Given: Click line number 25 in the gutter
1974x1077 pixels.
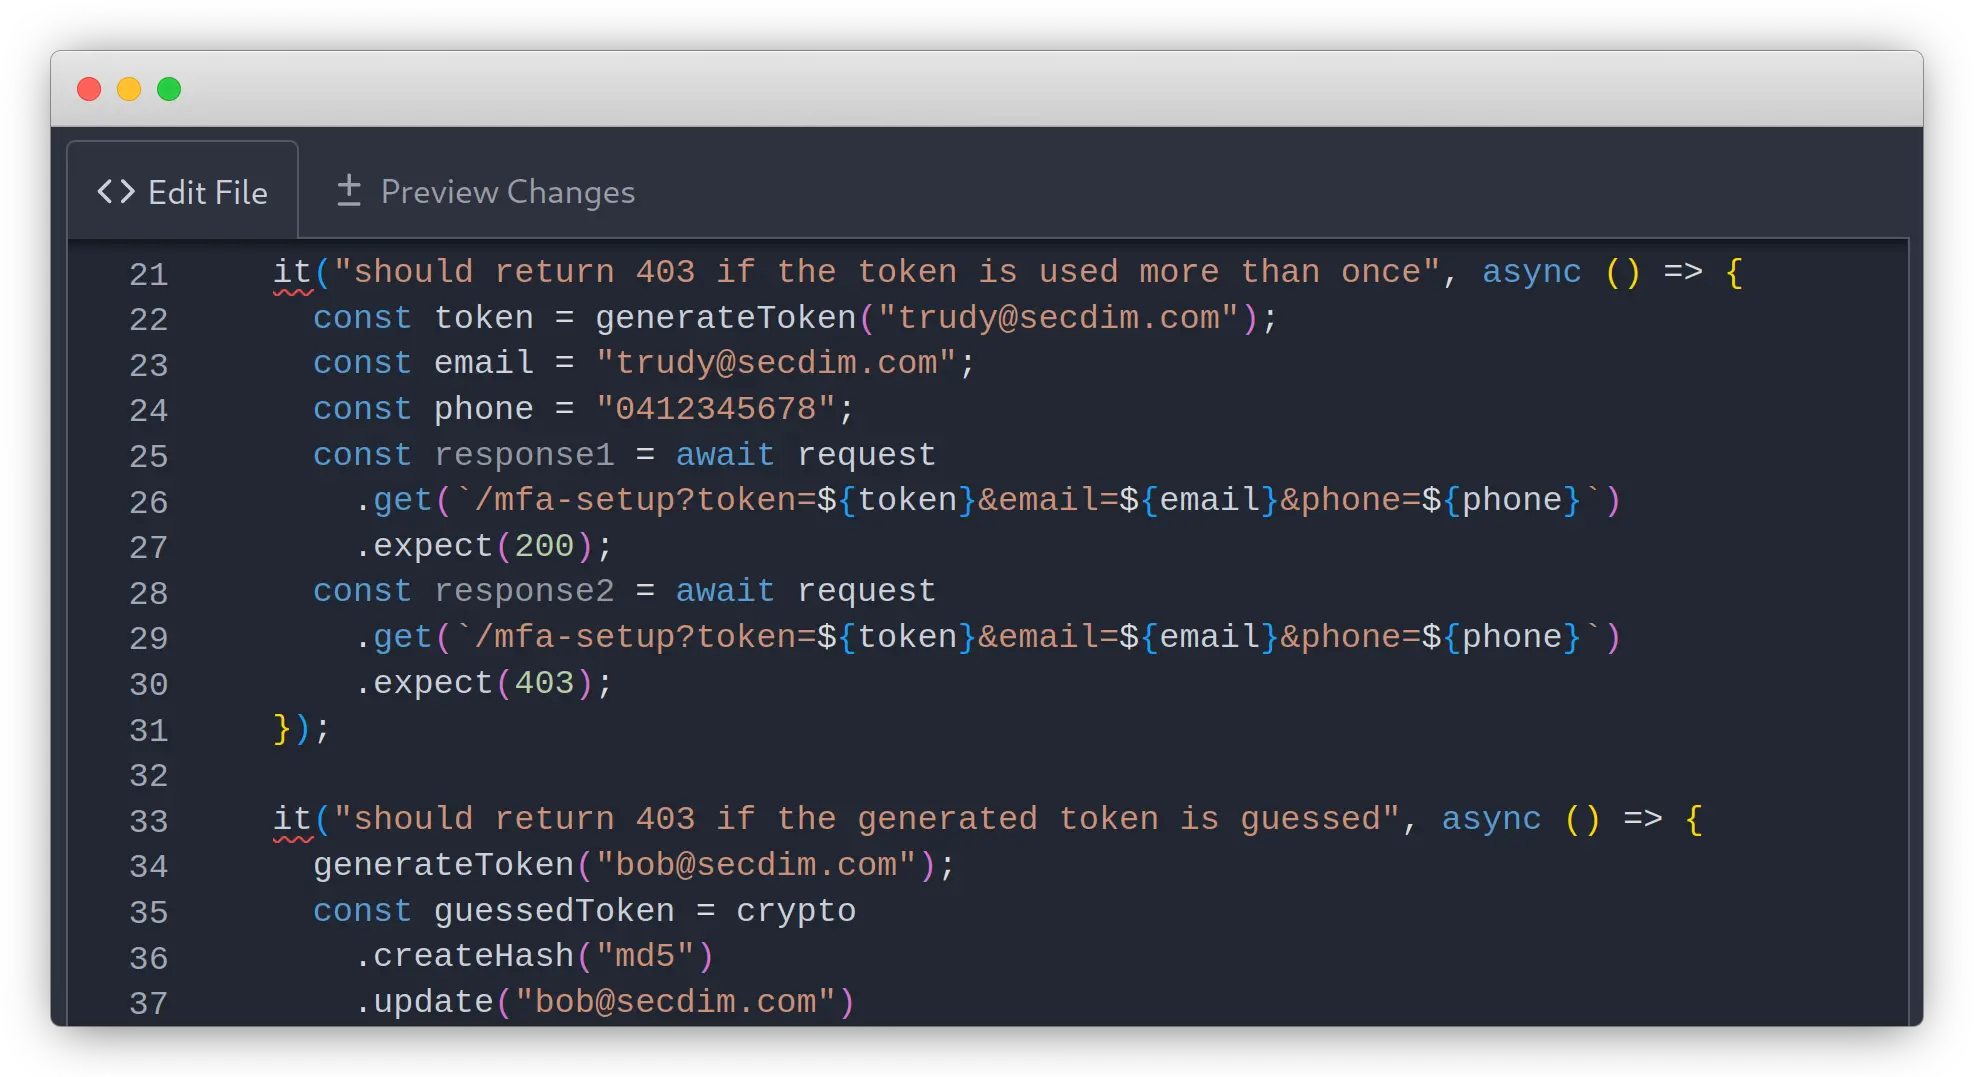Looking at the screenshot, I should pos(148,456).
